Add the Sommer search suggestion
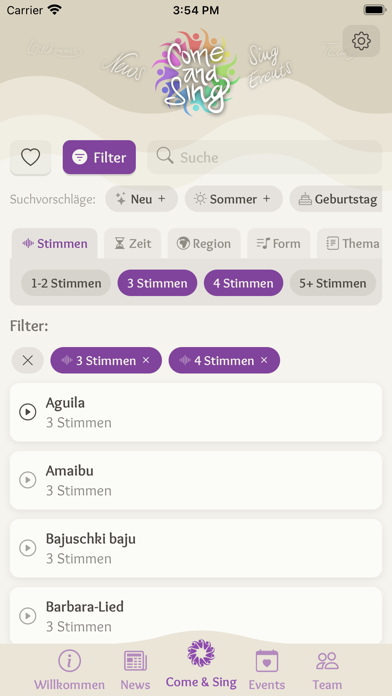This screenshot has width=392, height=696. [234, 199]
